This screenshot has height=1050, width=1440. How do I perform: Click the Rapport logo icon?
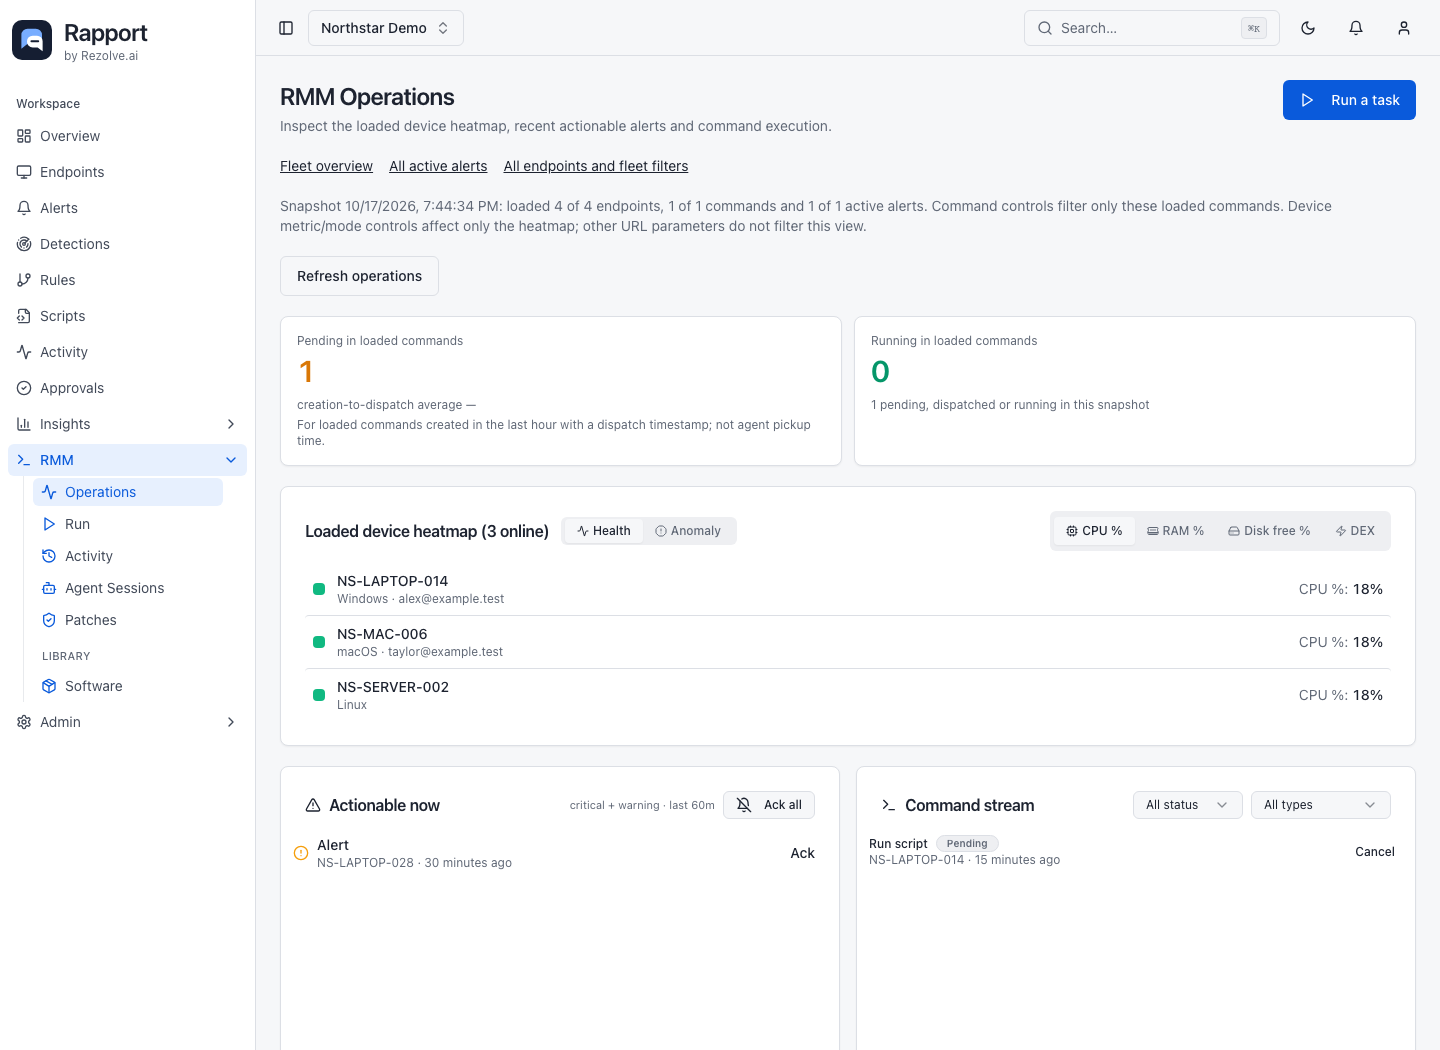[x=32, y=40]
